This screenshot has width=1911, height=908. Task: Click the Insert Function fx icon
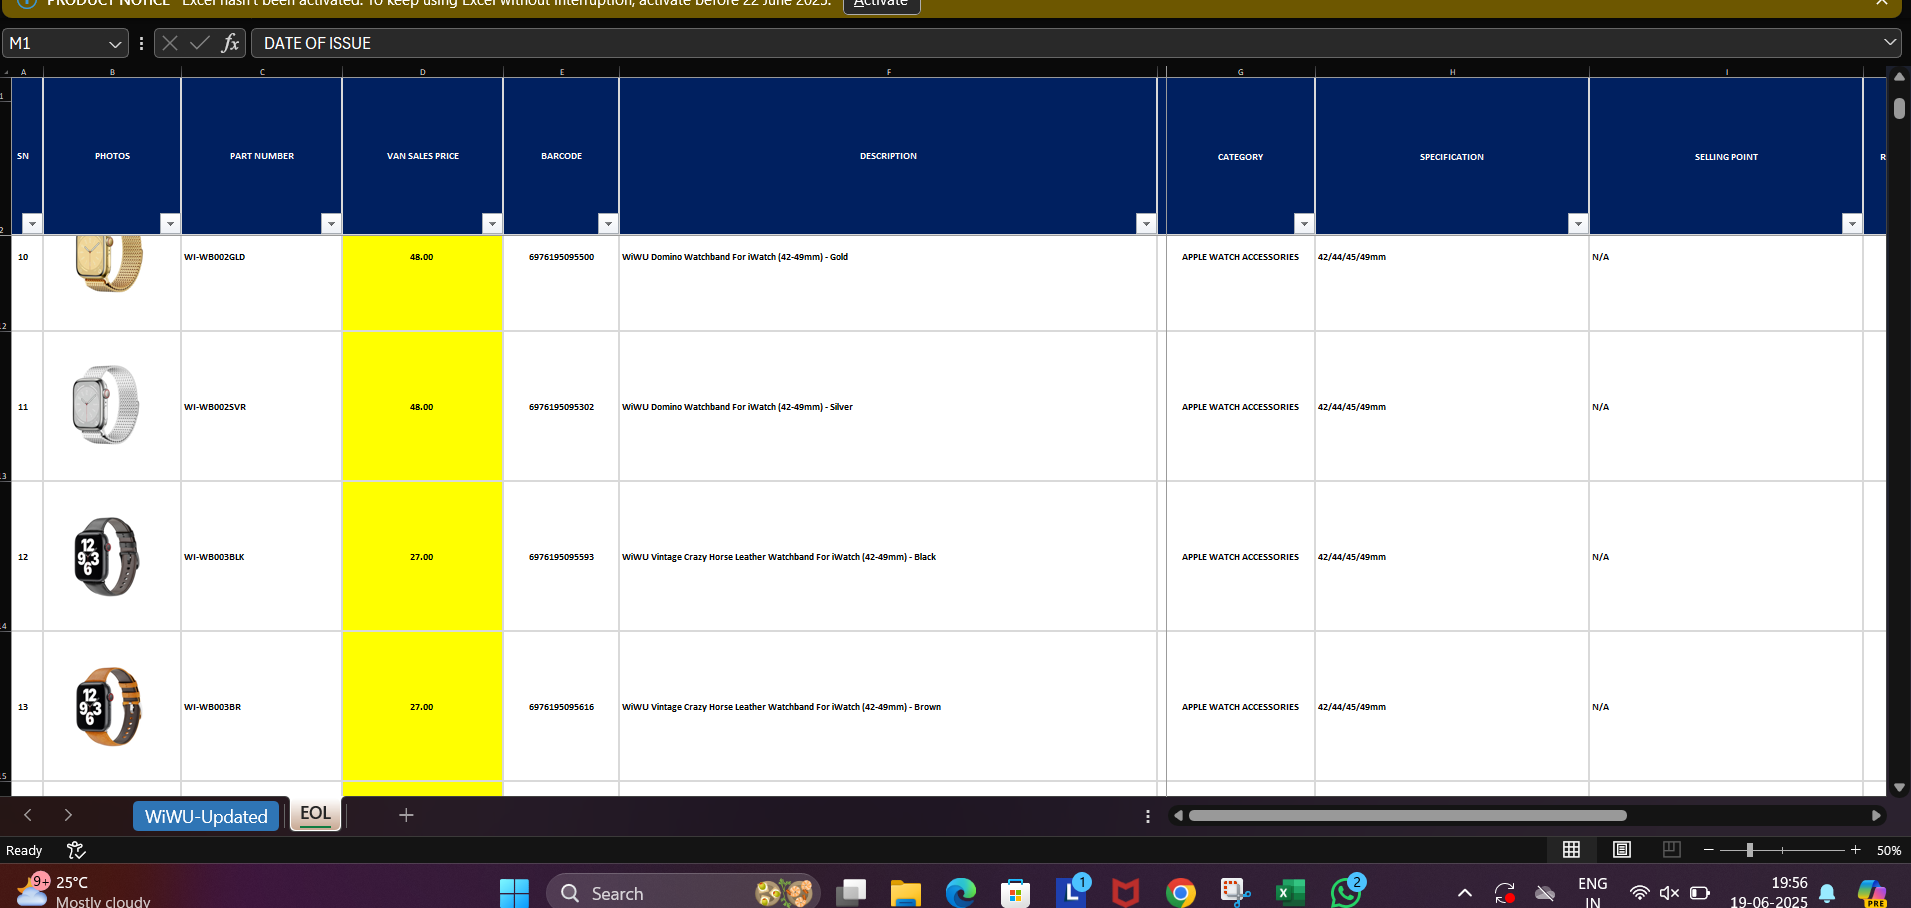[x=230, y=43]
